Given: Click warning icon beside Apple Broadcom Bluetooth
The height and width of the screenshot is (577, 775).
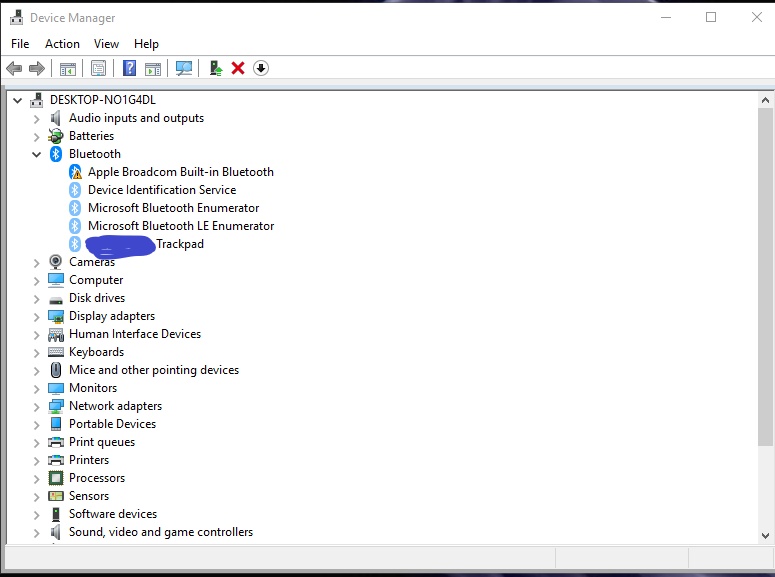Looking at the screenshot, I should (75, 172).
